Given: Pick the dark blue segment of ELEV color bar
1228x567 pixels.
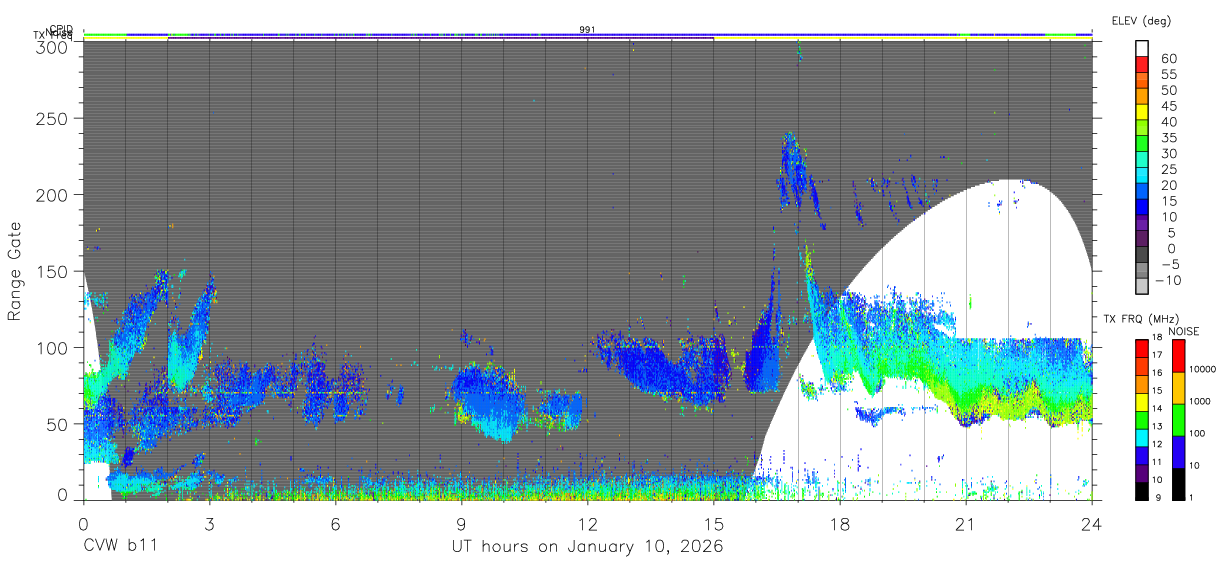Looking at the screenshot, I should pos(1142,208).
